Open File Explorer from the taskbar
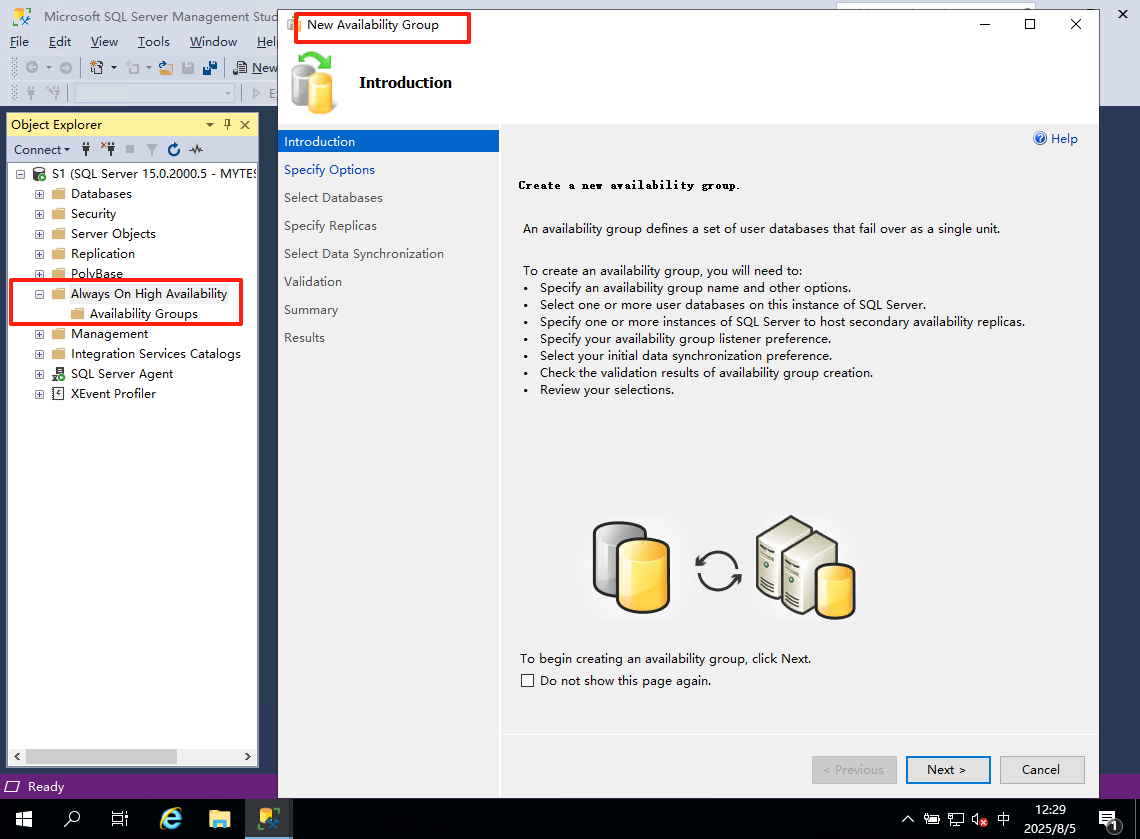1140x839 pixels. click(x=219, y=819)
